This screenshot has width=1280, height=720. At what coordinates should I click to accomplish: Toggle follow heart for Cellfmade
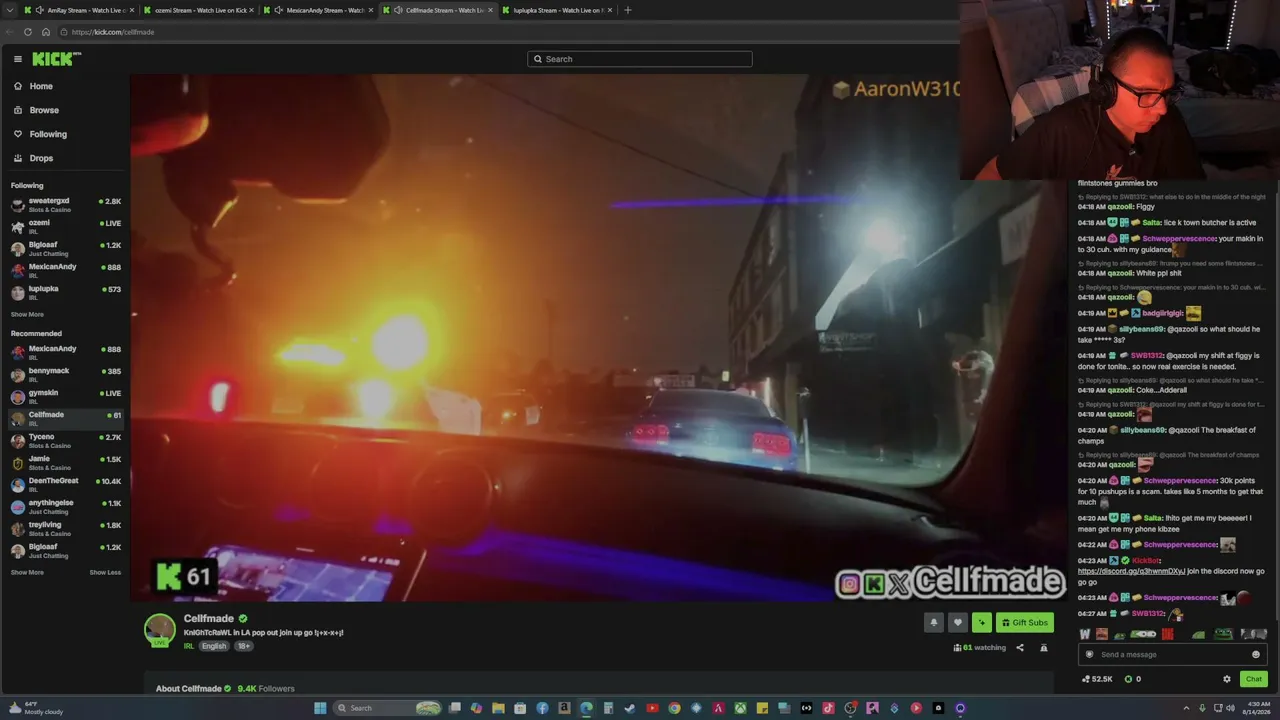click(x=957, y=622)
